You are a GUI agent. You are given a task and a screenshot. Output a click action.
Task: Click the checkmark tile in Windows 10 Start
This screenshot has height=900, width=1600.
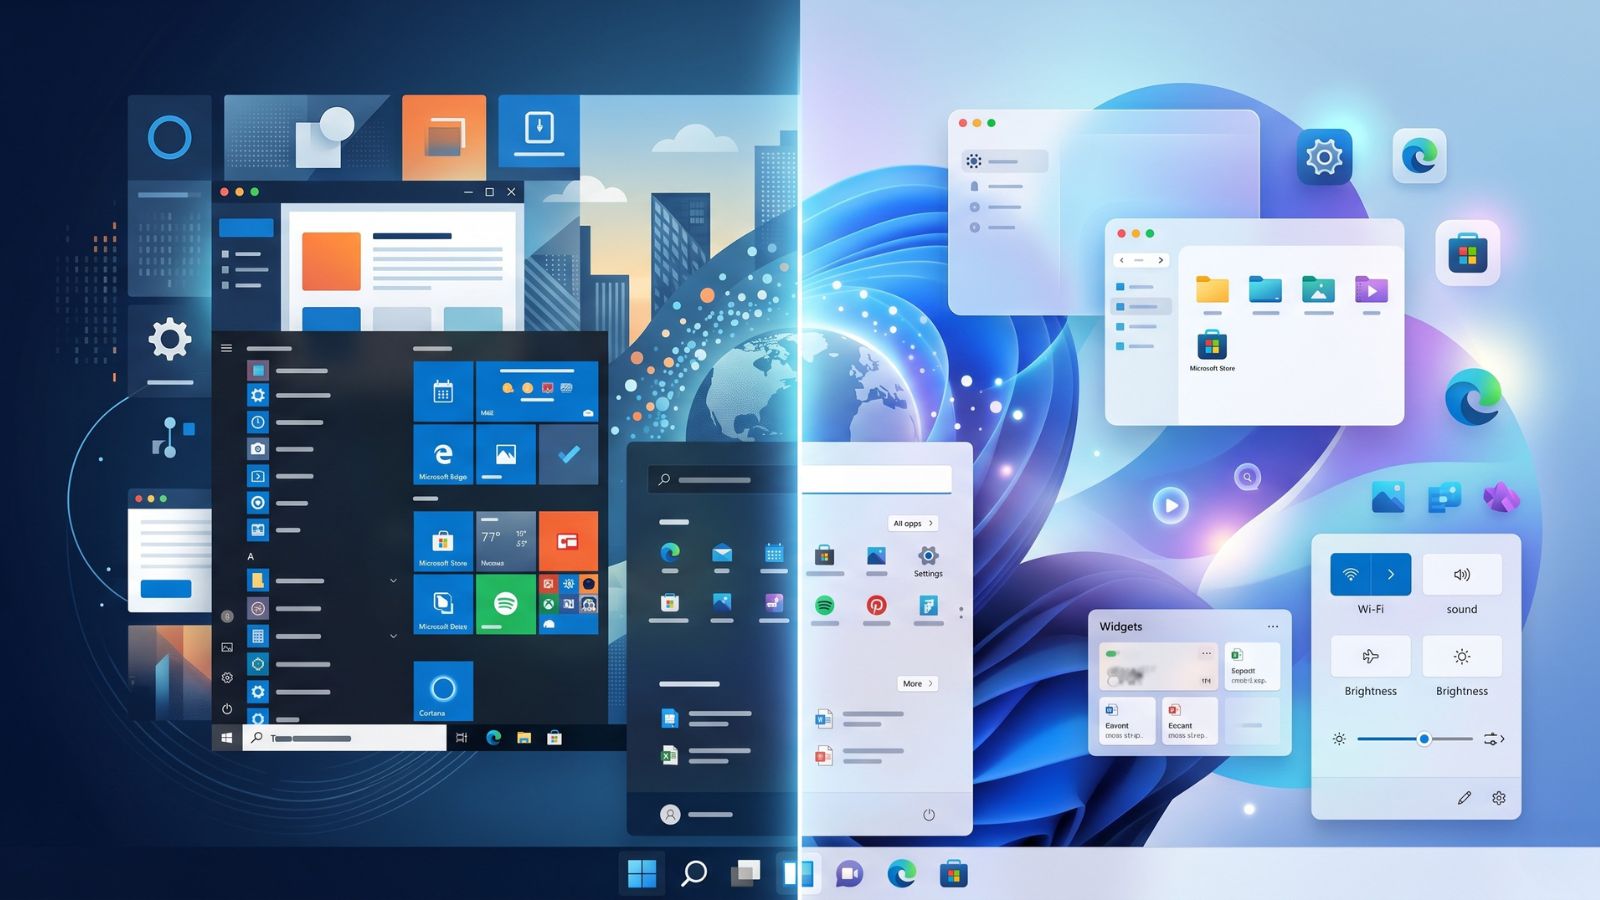(568, 455)
